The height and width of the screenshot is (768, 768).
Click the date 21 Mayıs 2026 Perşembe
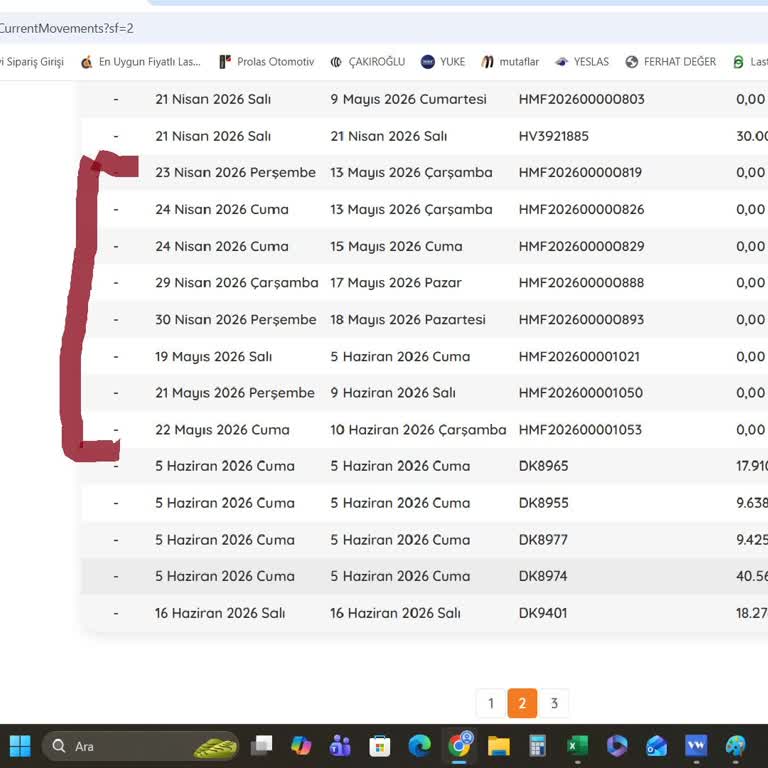235,393
